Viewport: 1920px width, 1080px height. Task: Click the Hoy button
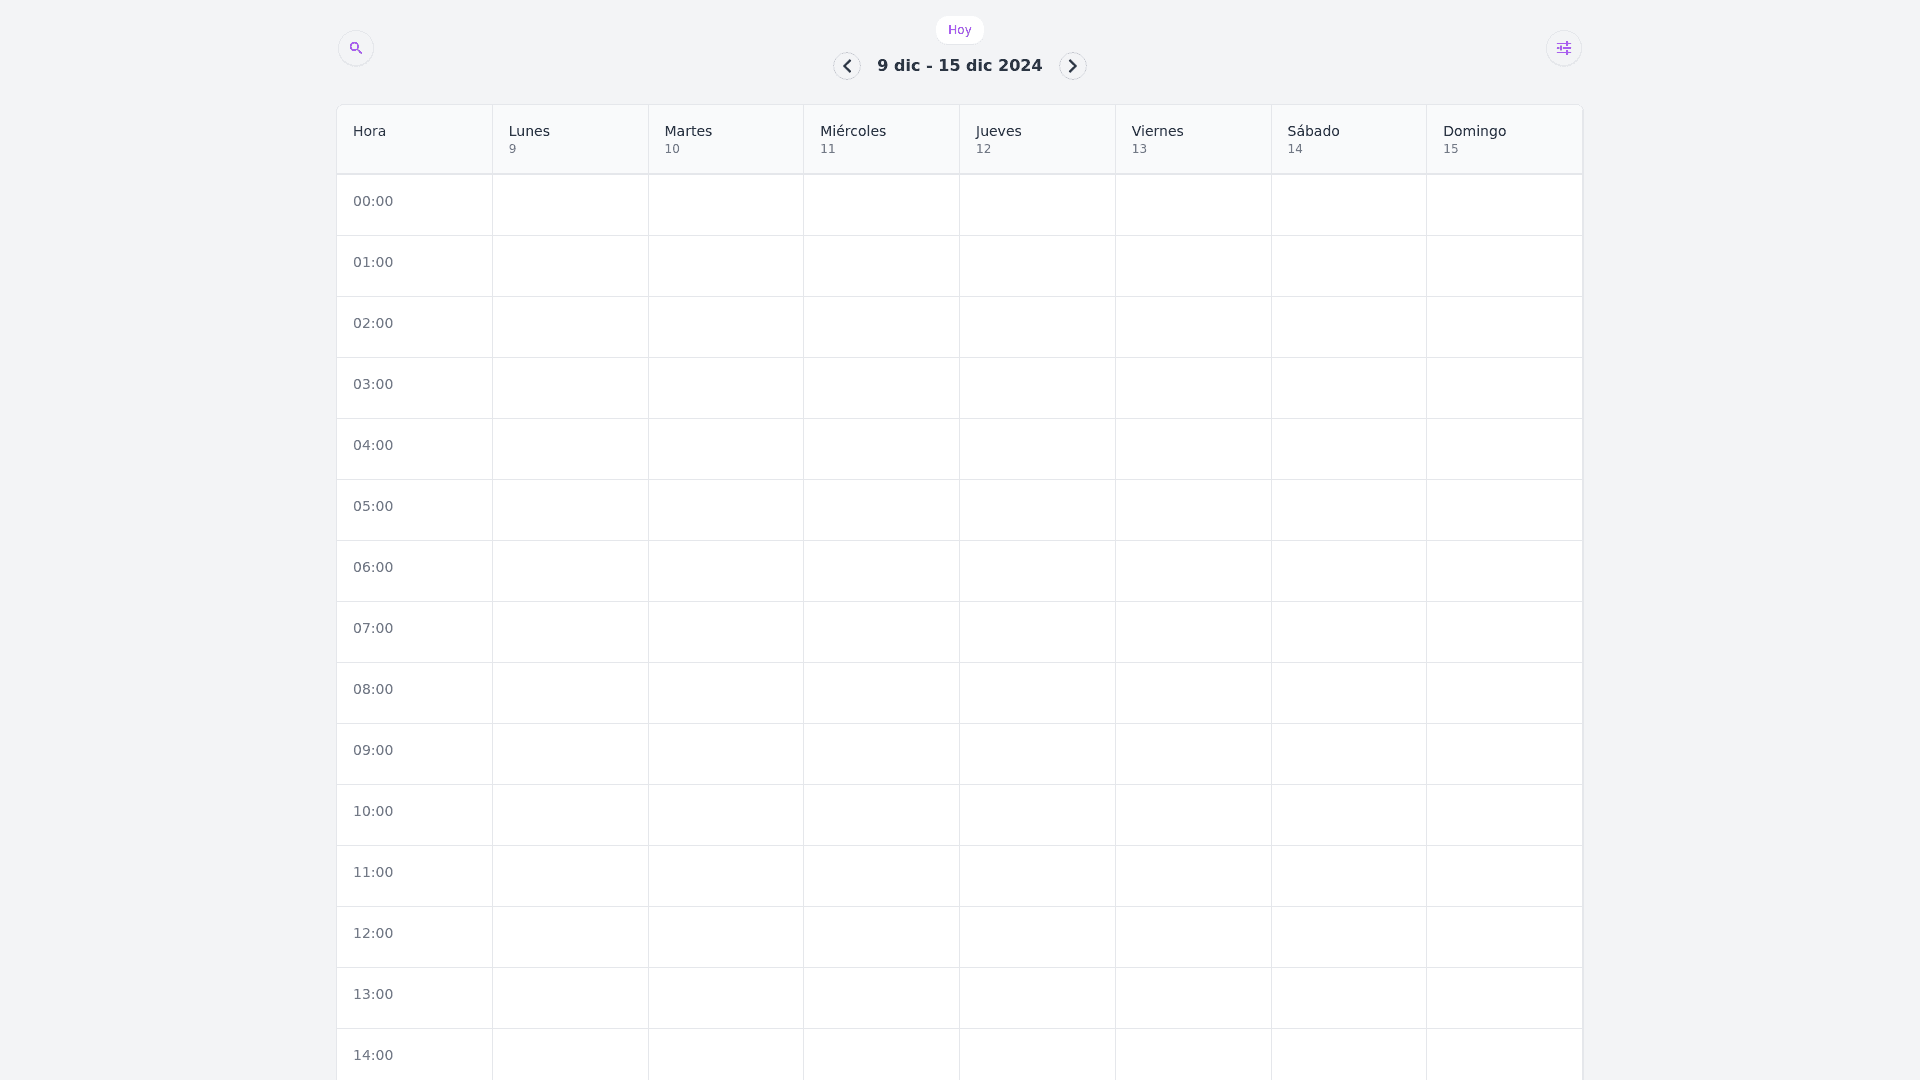(x=960, y=30)
